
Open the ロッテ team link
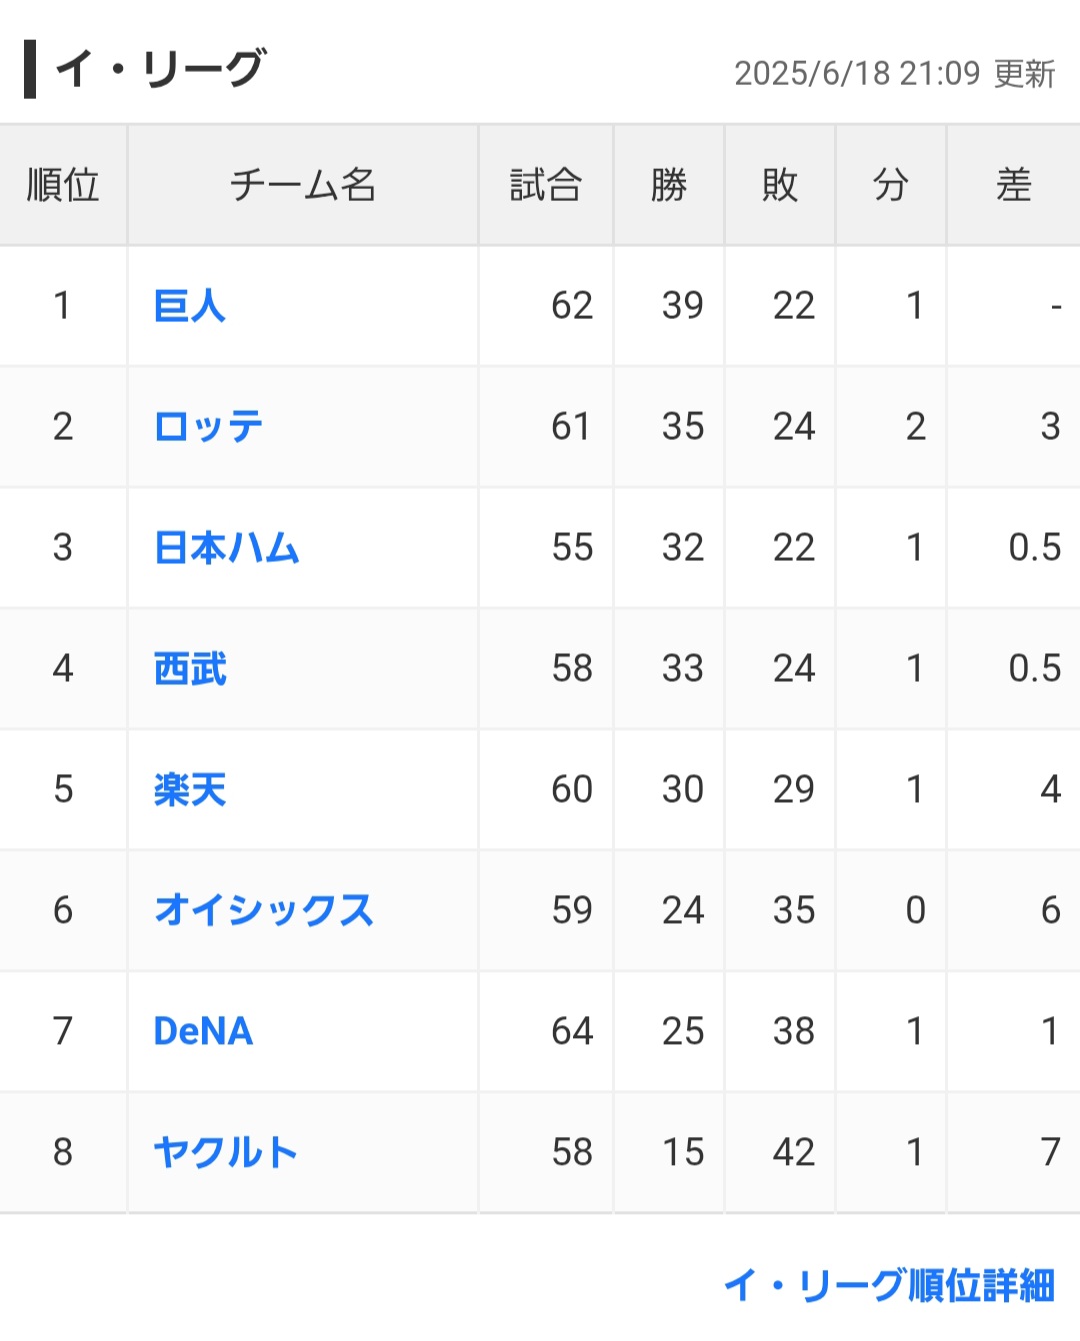coord(208,427)
